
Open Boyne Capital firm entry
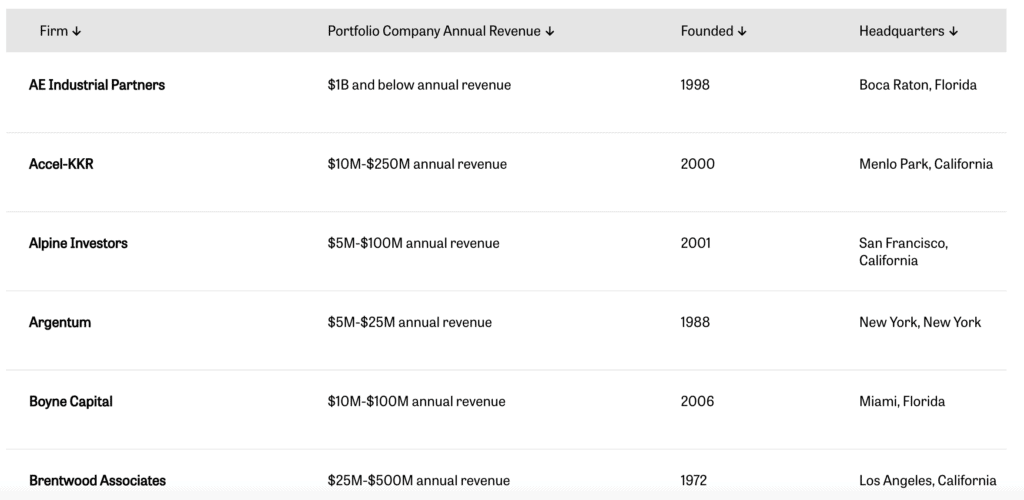71,401
